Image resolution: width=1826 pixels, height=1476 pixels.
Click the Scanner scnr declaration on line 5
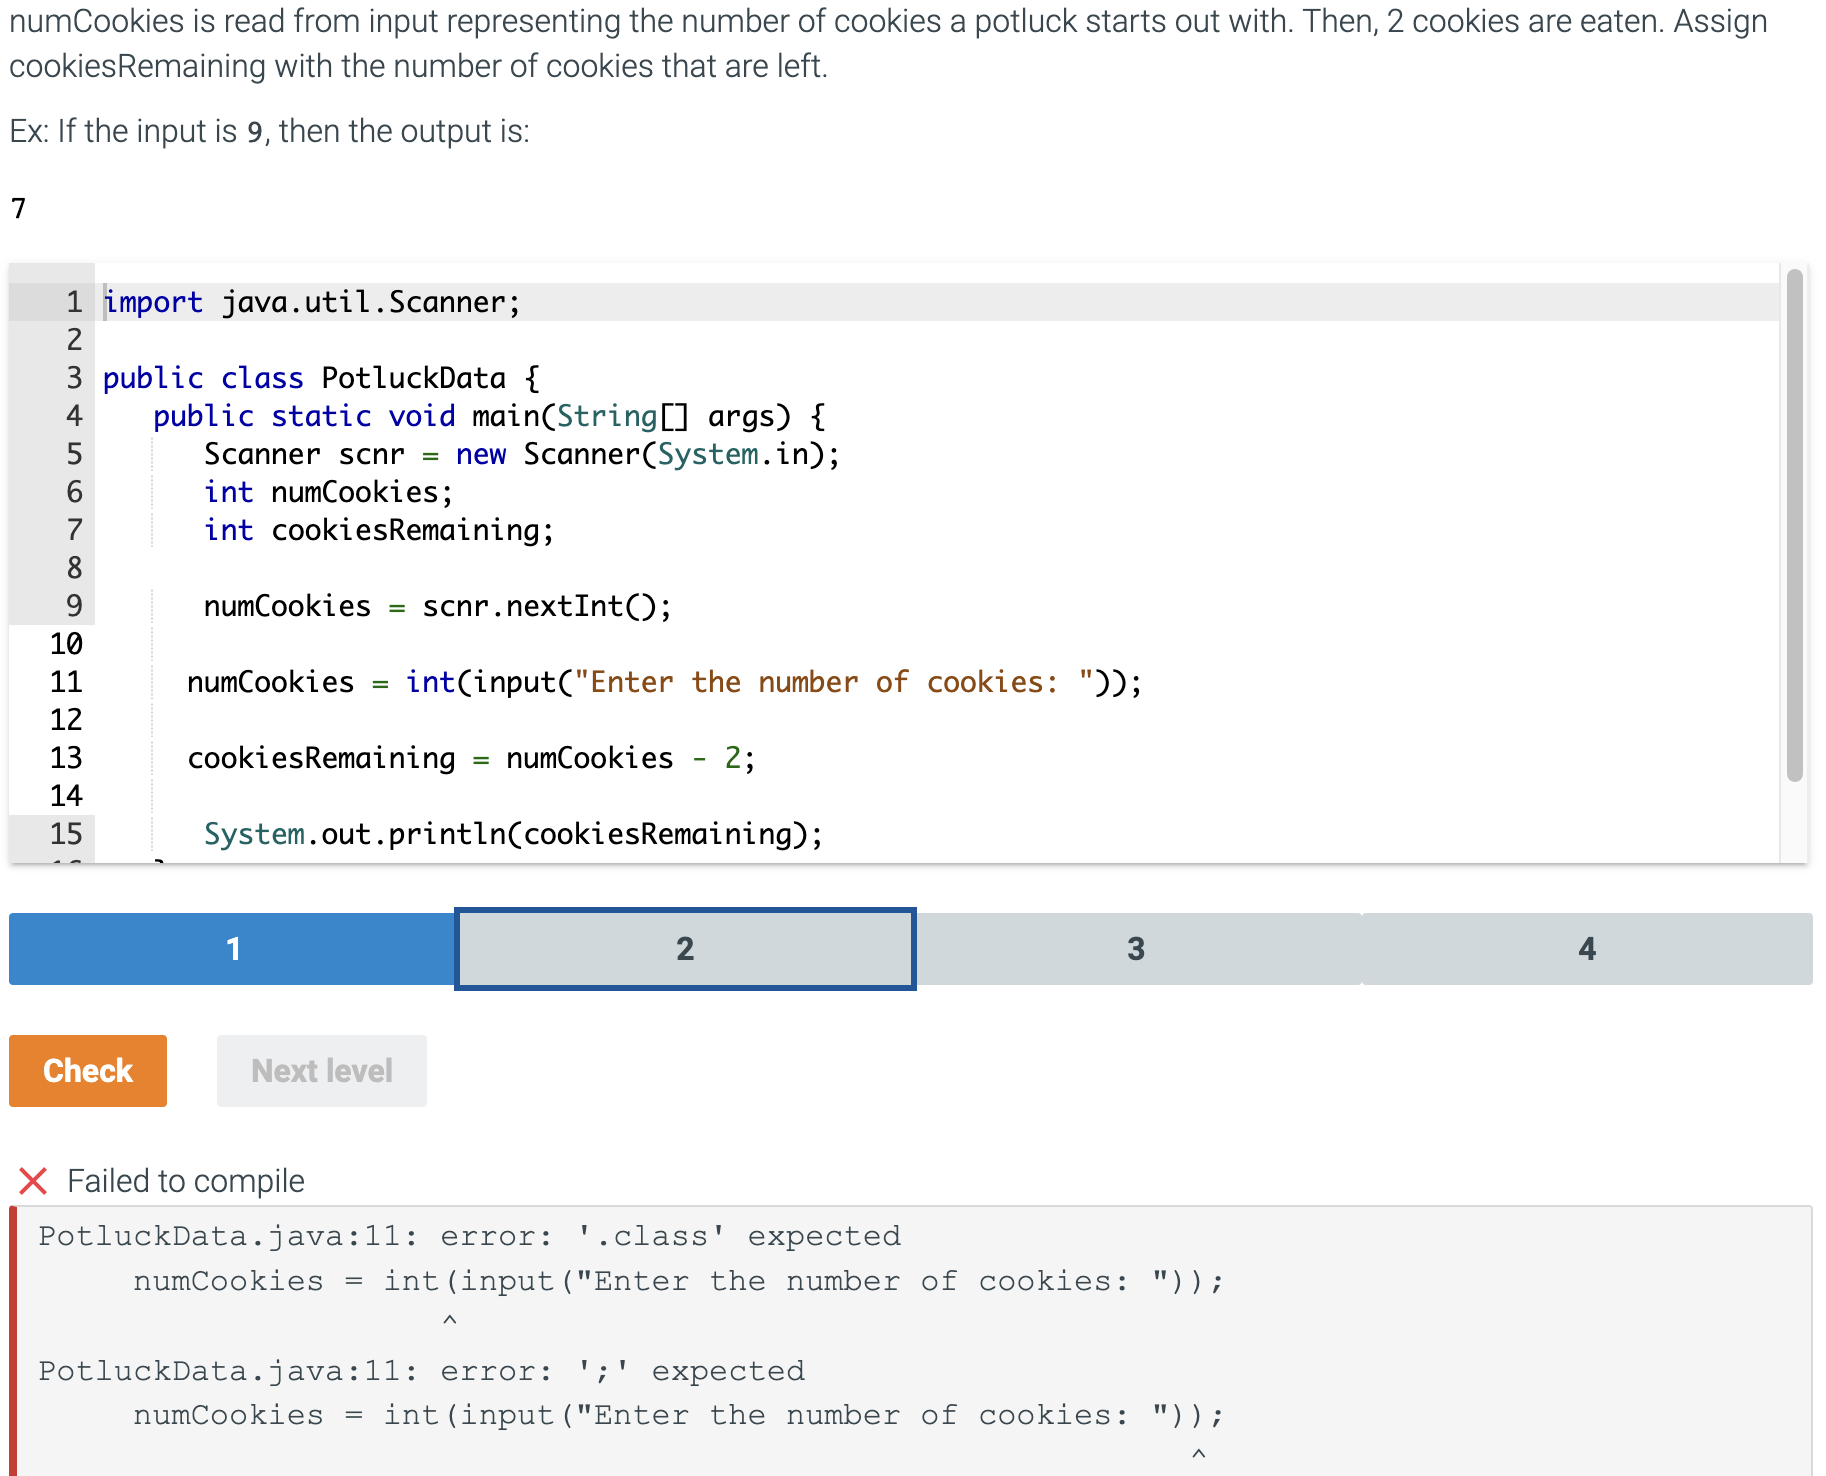[520, 453]
